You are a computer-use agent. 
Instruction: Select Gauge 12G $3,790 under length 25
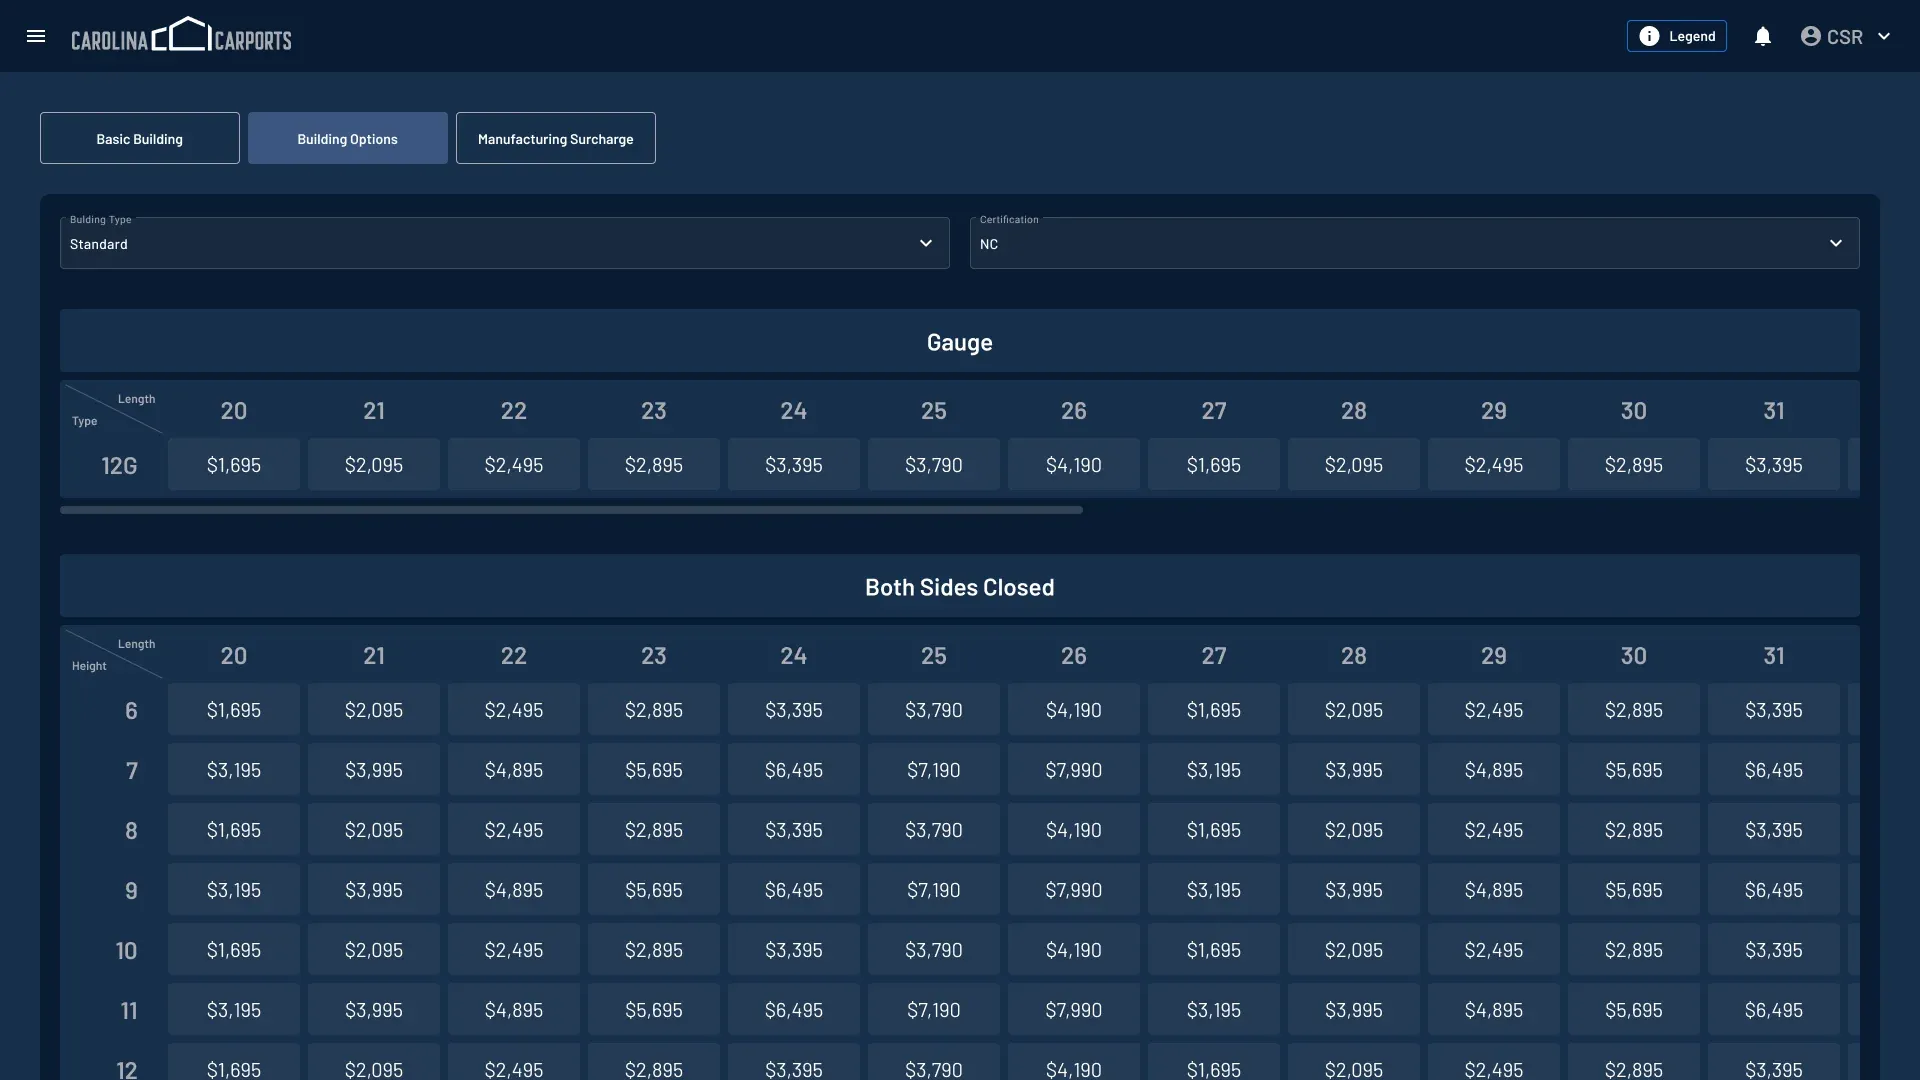[x=934, y=464]
